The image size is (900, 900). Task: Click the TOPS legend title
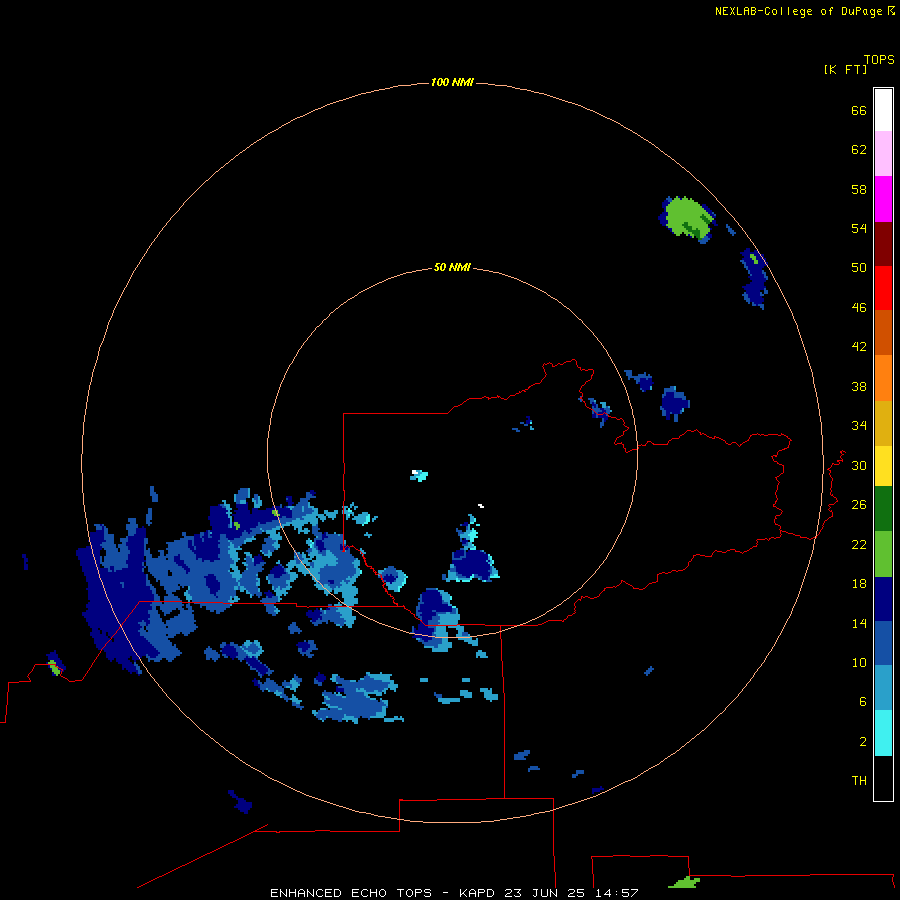(x=879, y=59)
